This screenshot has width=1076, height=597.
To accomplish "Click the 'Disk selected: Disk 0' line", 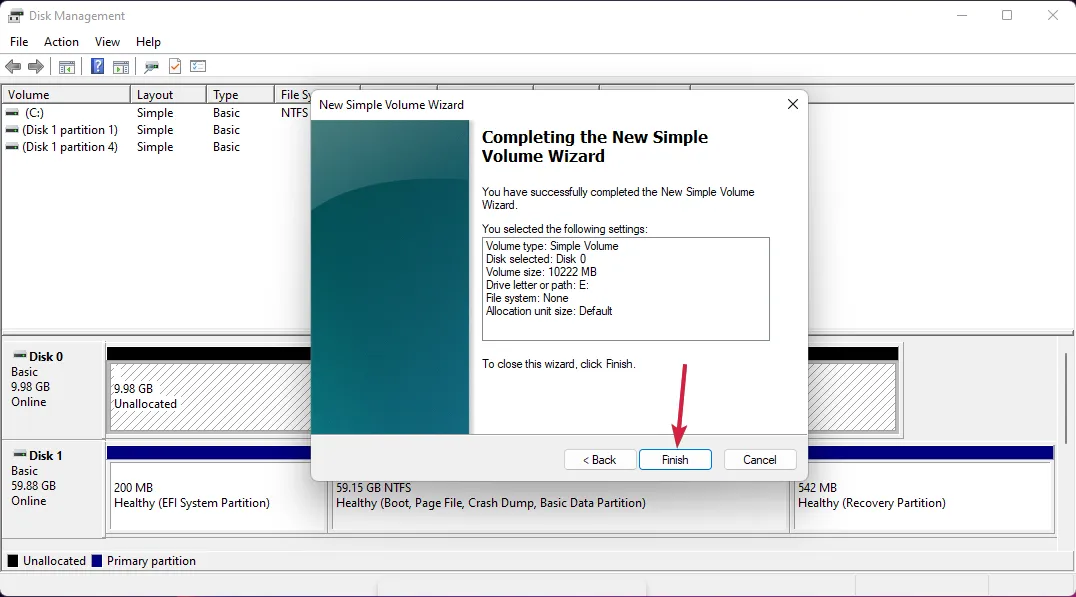I will coord(536,259).
